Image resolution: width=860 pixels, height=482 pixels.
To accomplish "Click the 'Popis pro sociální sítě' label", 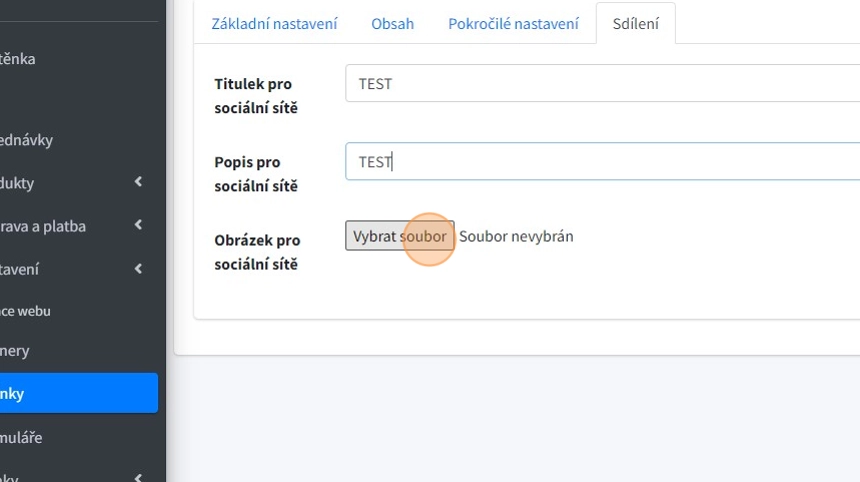I will [x=256, y=174].
